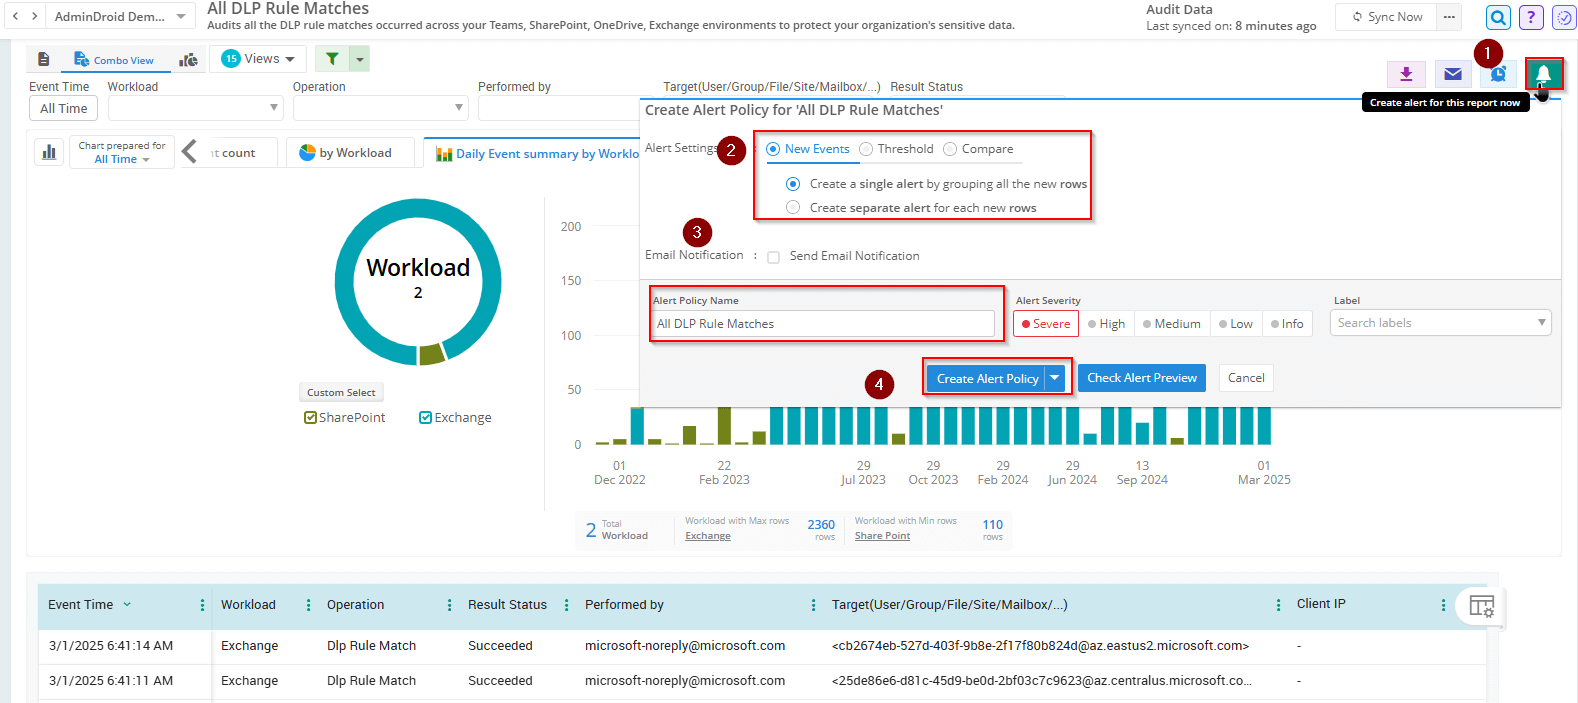Viewport: 1578px width, 703px height.
Task: Expand the Search labels dropdown
Action: [x=1440, y=323]
